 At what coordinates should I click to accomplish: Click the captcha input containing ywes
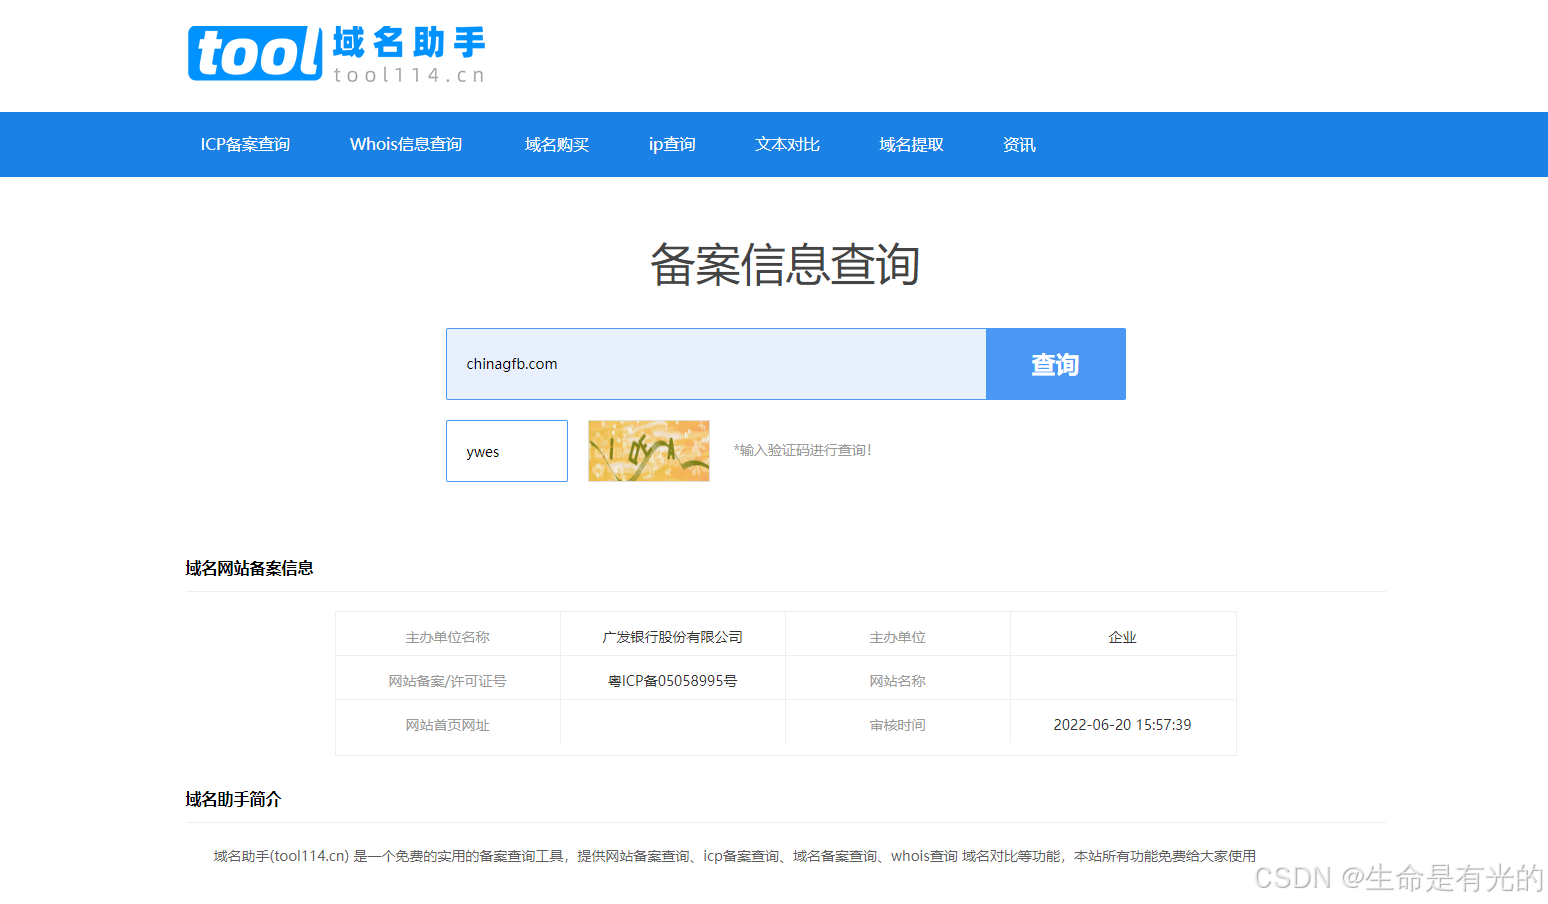click(x=506, y=451)
